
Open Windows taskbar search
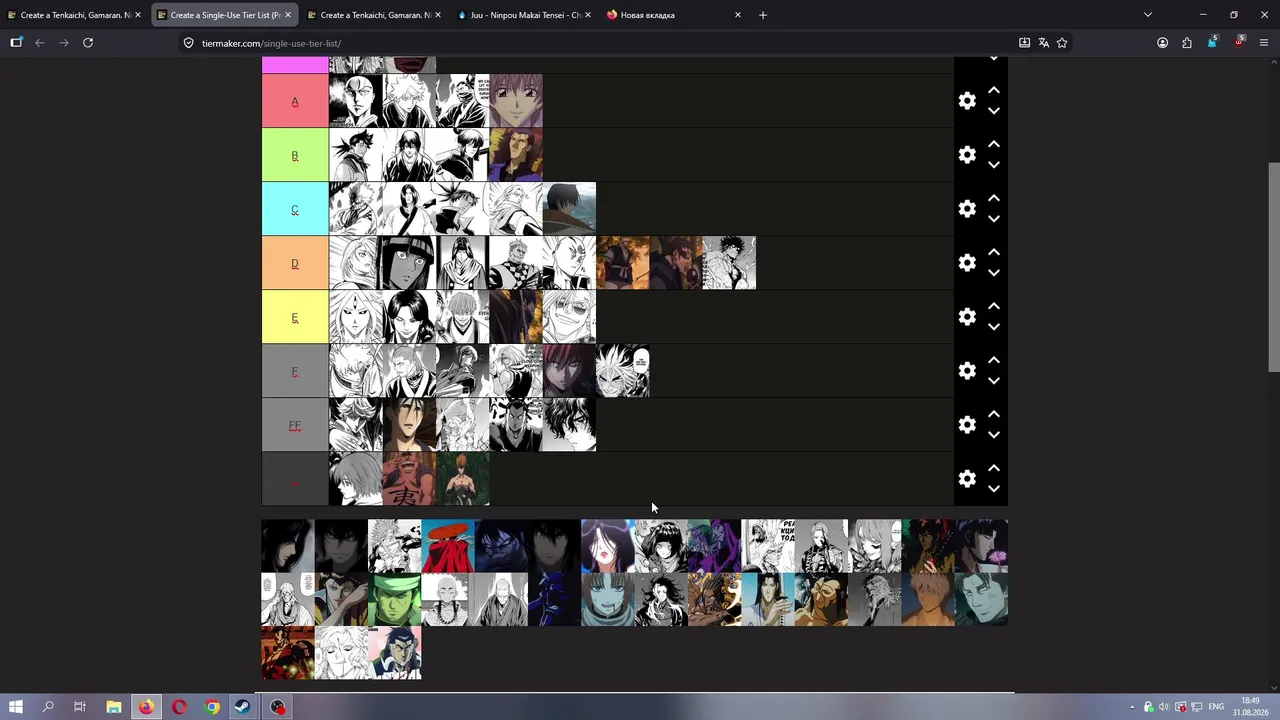coord(48,707)
